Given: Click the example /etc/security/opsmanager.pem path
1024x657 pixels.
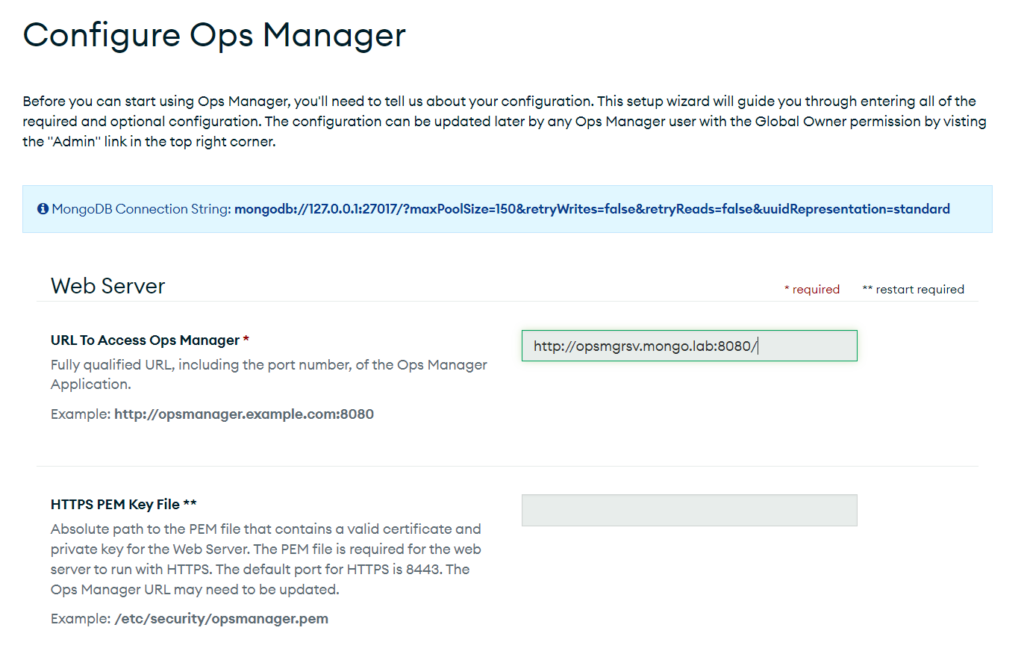Looking at the screenshot, I should pos(221,618).
